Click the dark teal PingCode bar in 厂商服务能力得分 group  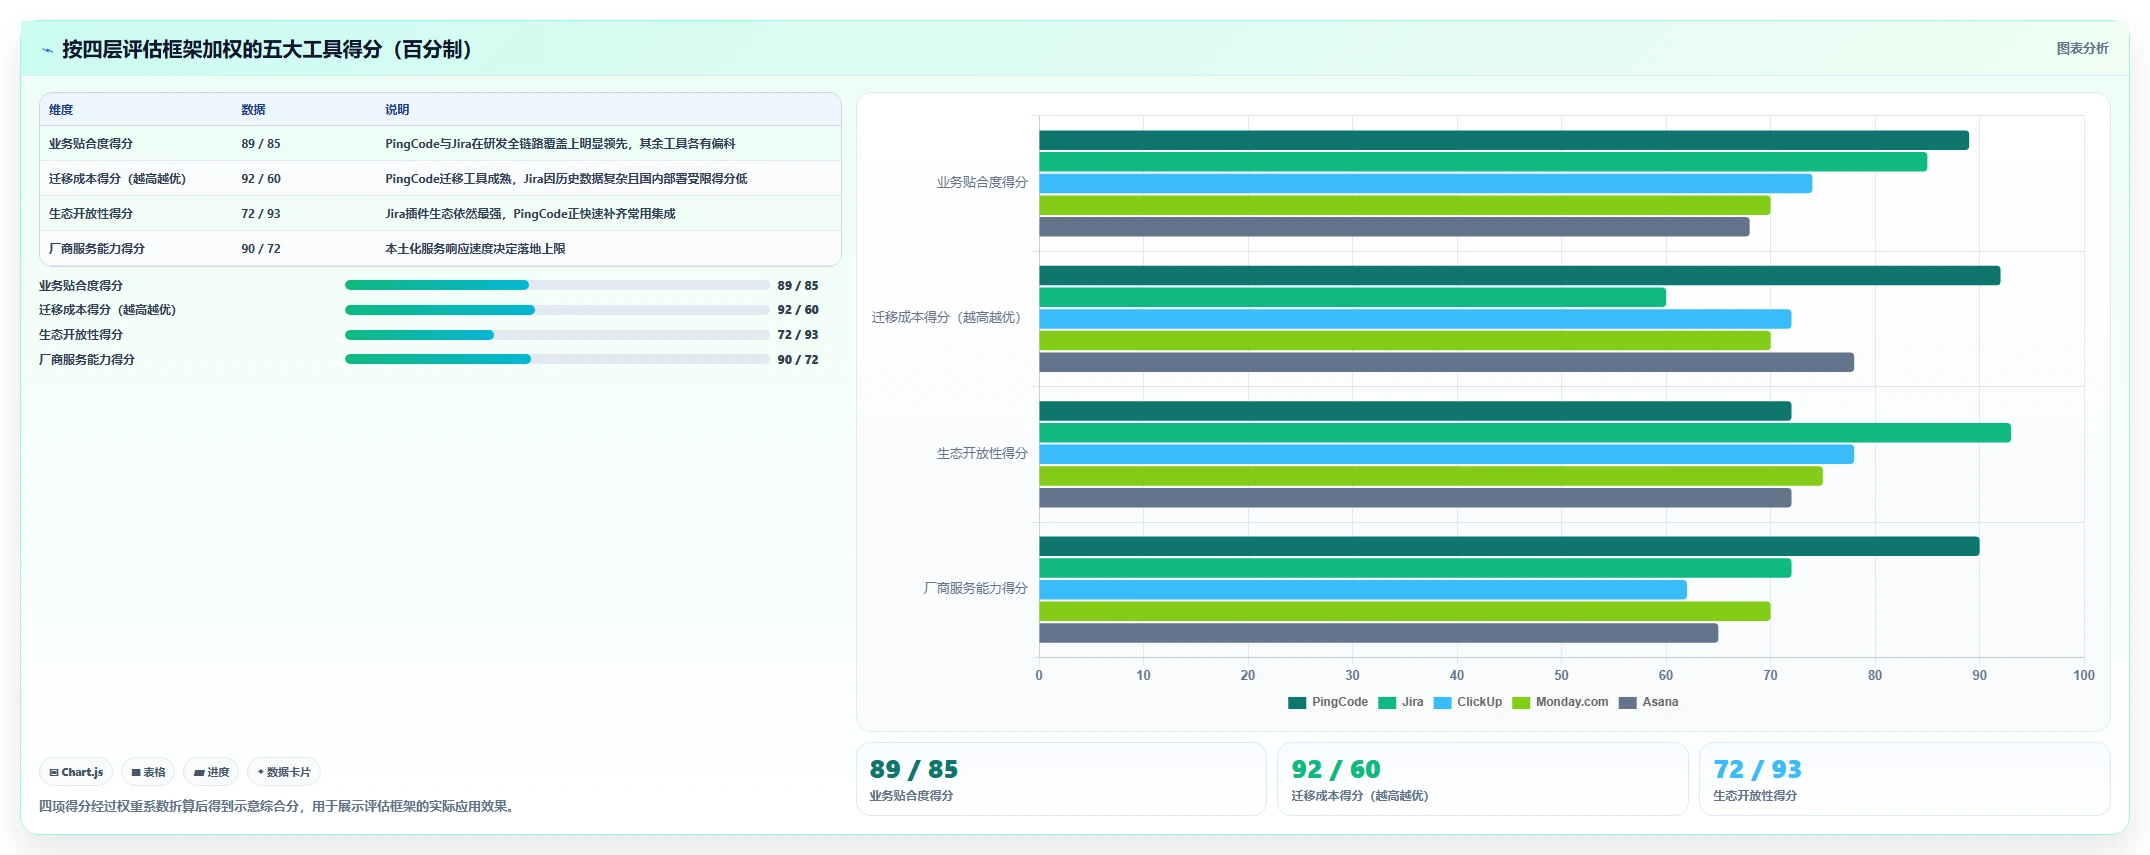coord(1509,546)
